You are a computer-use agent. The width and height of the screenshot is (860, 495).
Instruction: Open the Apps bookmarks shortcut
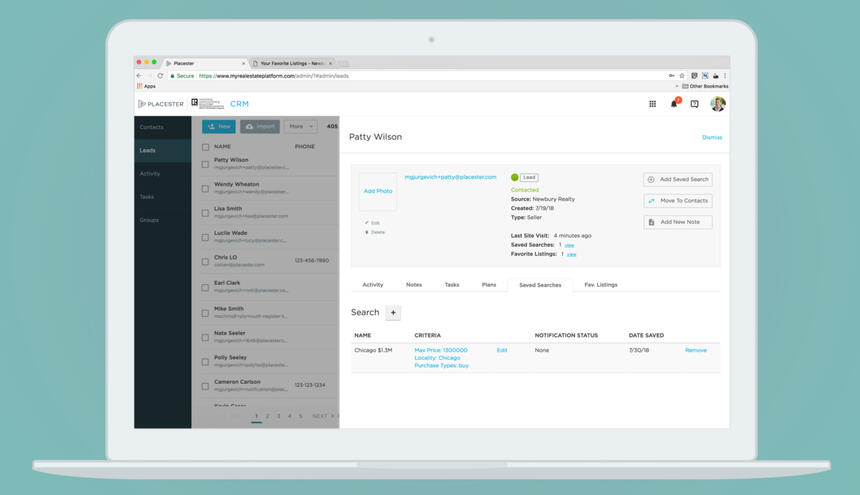pyautogui.click(x=146, y=86)
